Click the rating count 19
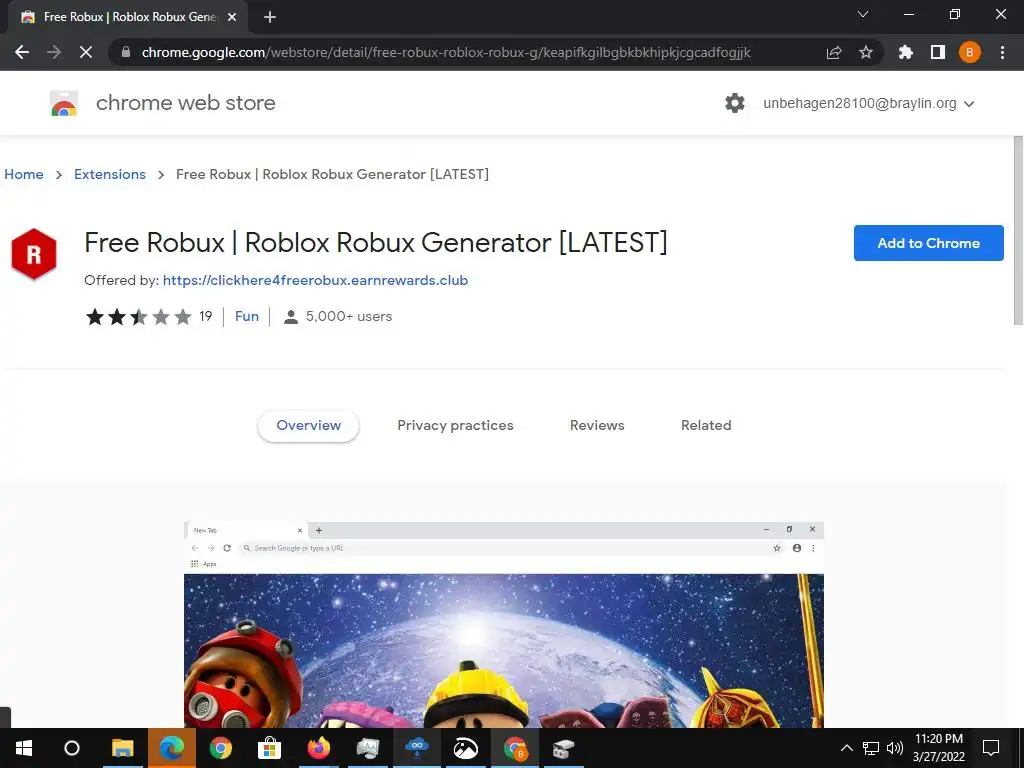The width and height of the screenshot is (1024, 768). (206, 316)
